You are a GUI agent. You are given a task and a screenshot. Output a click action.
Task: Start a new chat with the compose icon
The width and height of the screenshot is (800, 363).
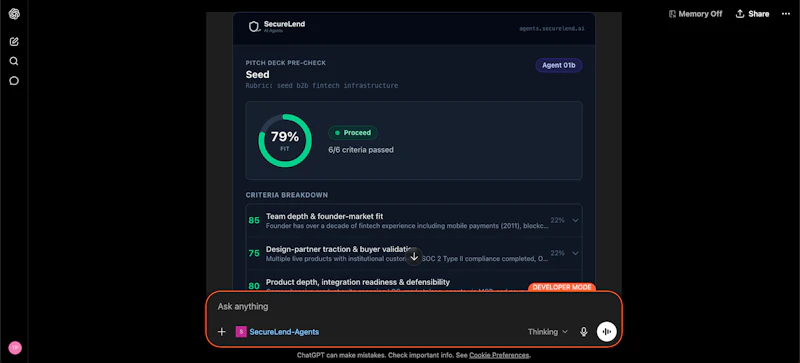point(14,42)
